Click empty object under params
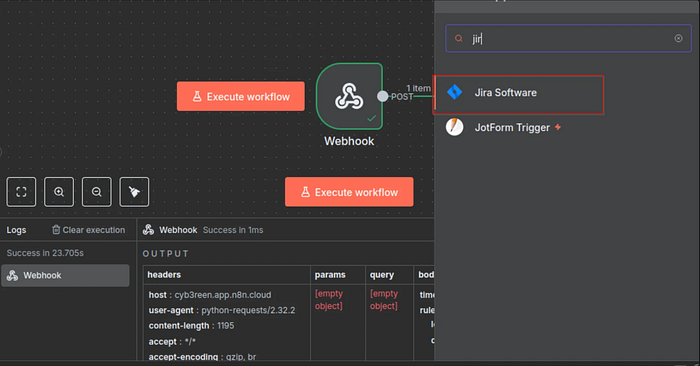The height and width of the screenshot is (366, 700). click(329, 299)
